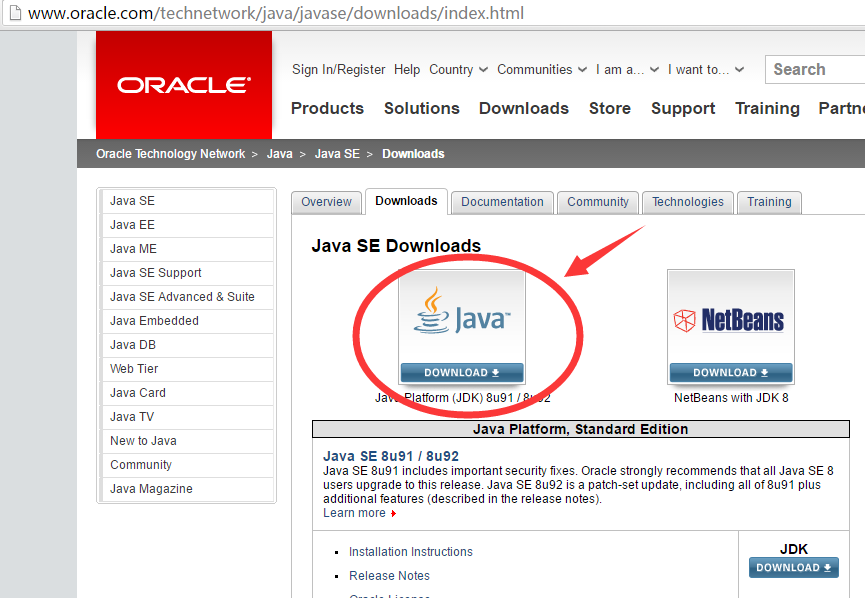The width and height of the screenshot is (865, 598).
Task: Download Java Platform JDK via blue button
Action: [462, 372]
